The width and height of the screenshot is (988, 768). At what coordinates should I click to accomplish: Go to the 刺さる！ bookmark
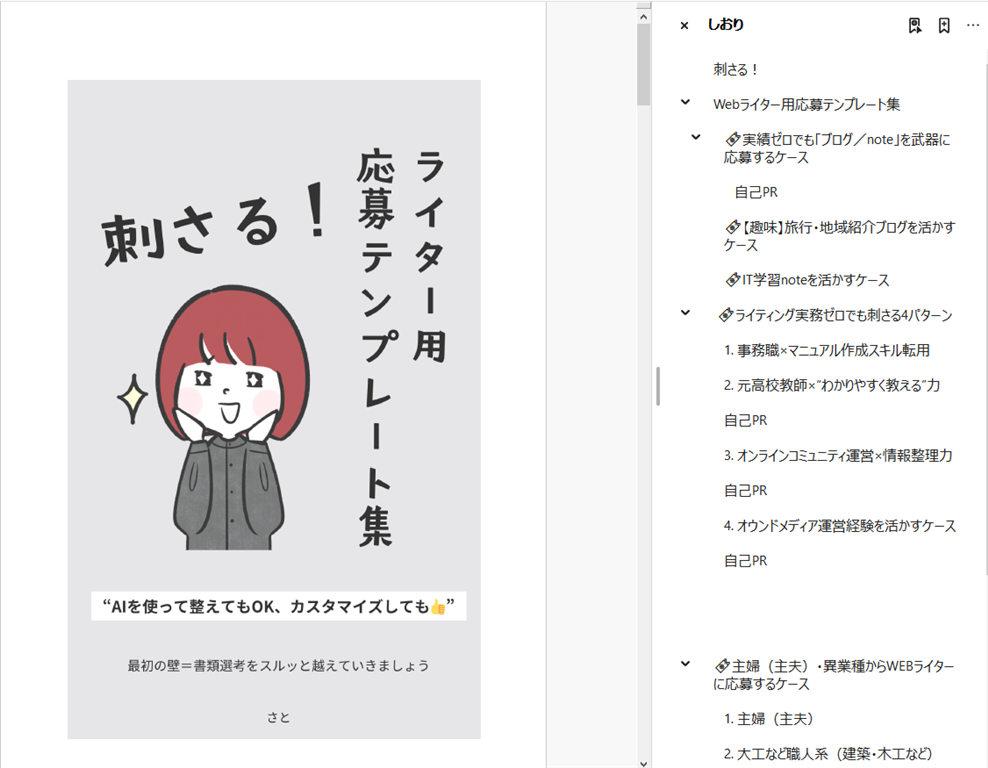(x=736, y=69)
